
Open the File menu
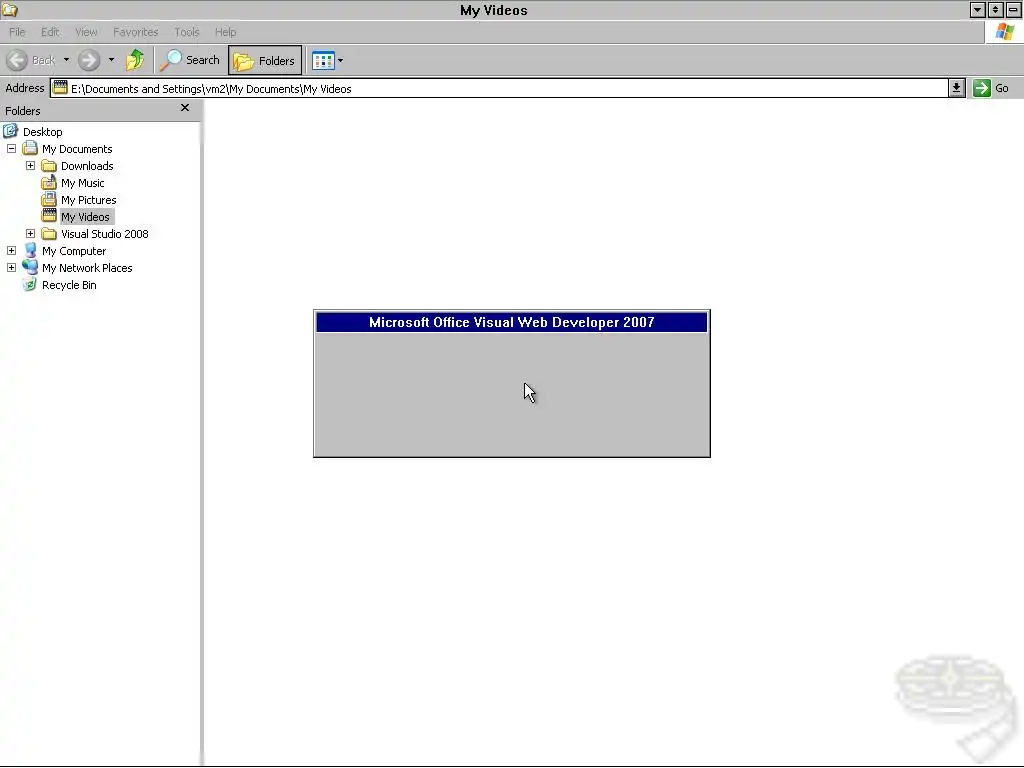point(17,32)
